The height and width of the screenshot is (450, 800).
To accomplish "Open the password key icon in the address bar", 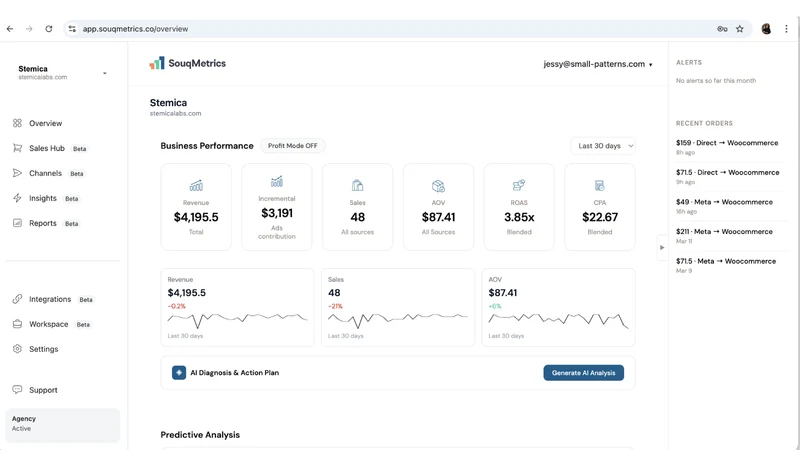I will pyautogui.click(x=722, y=29).
